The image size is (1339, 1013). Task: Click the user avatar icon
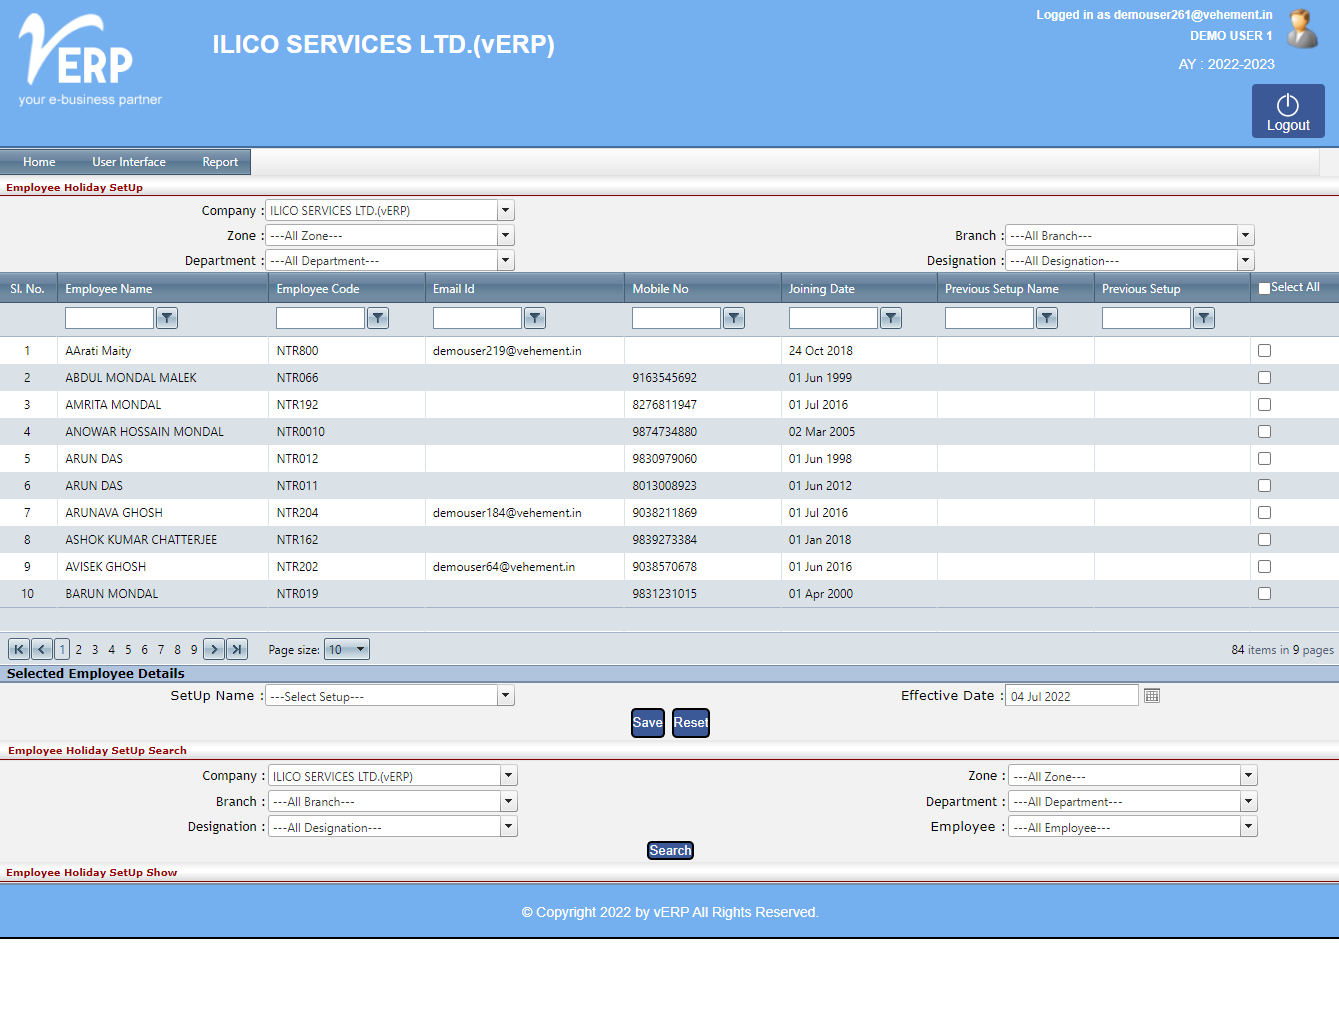pos(1302,28)
